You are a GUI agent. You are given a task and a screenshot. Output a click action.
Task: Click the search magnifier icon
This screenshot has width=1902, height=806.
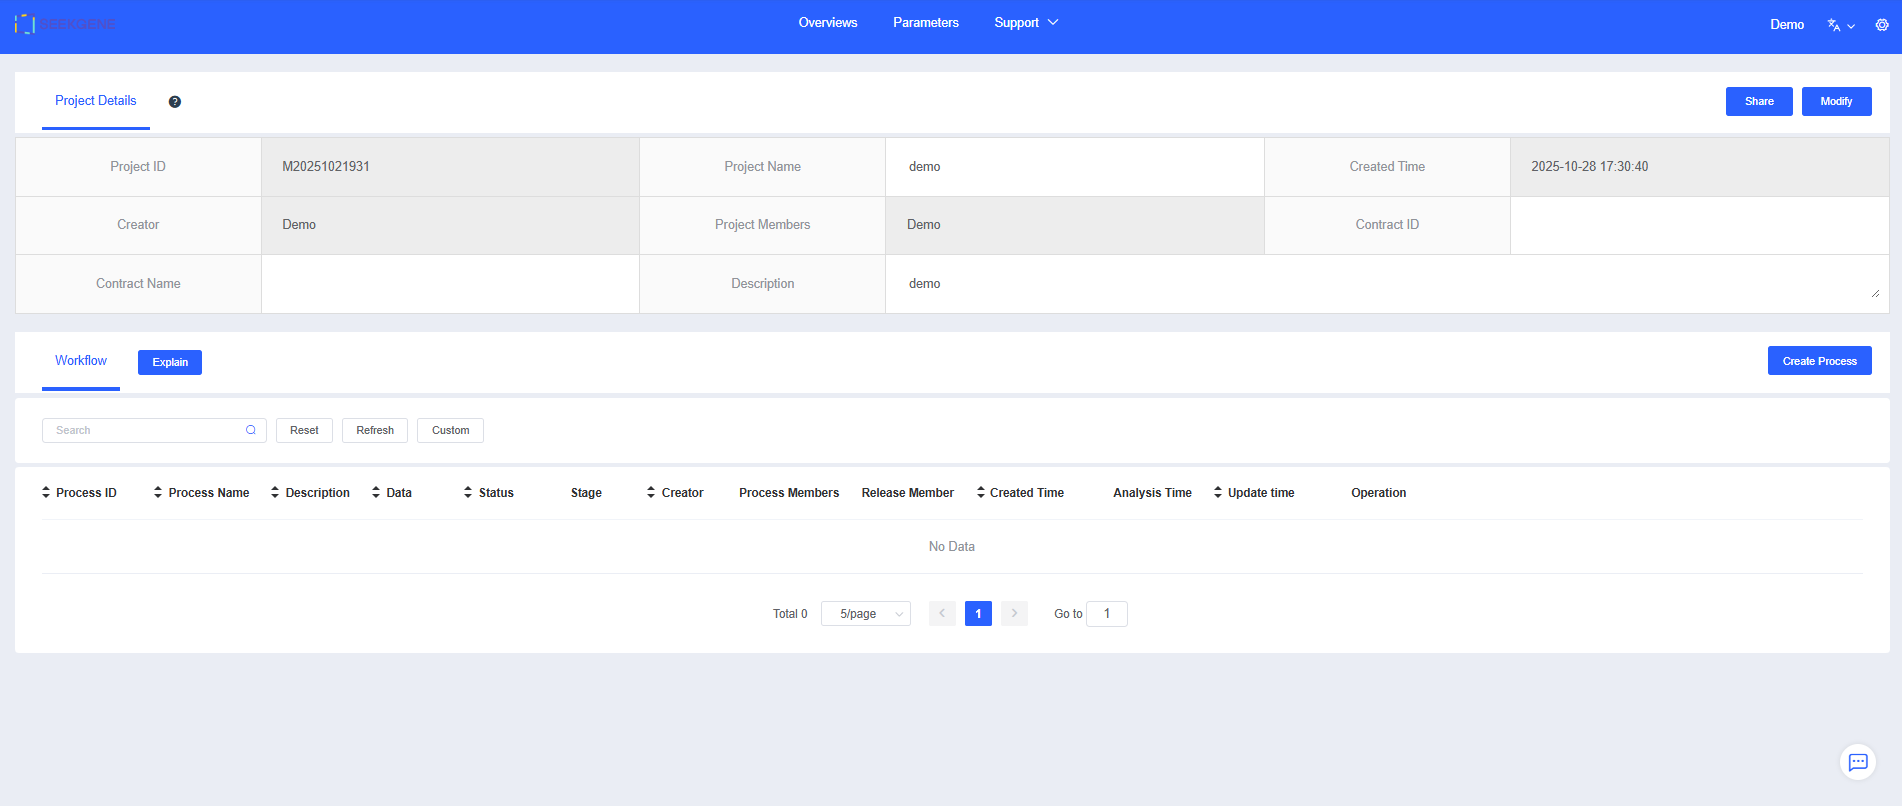(x=251, y=430)
